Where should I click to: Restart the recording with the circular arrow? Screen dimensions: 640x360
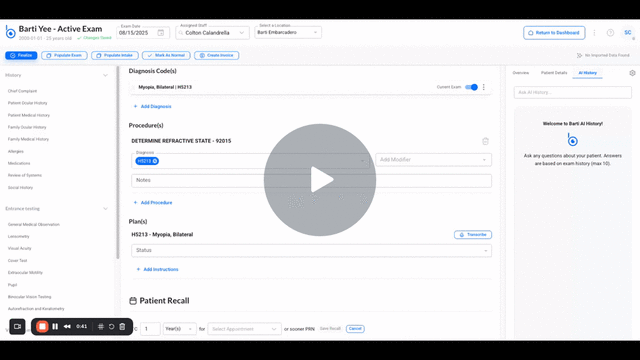tap(111, 327)
